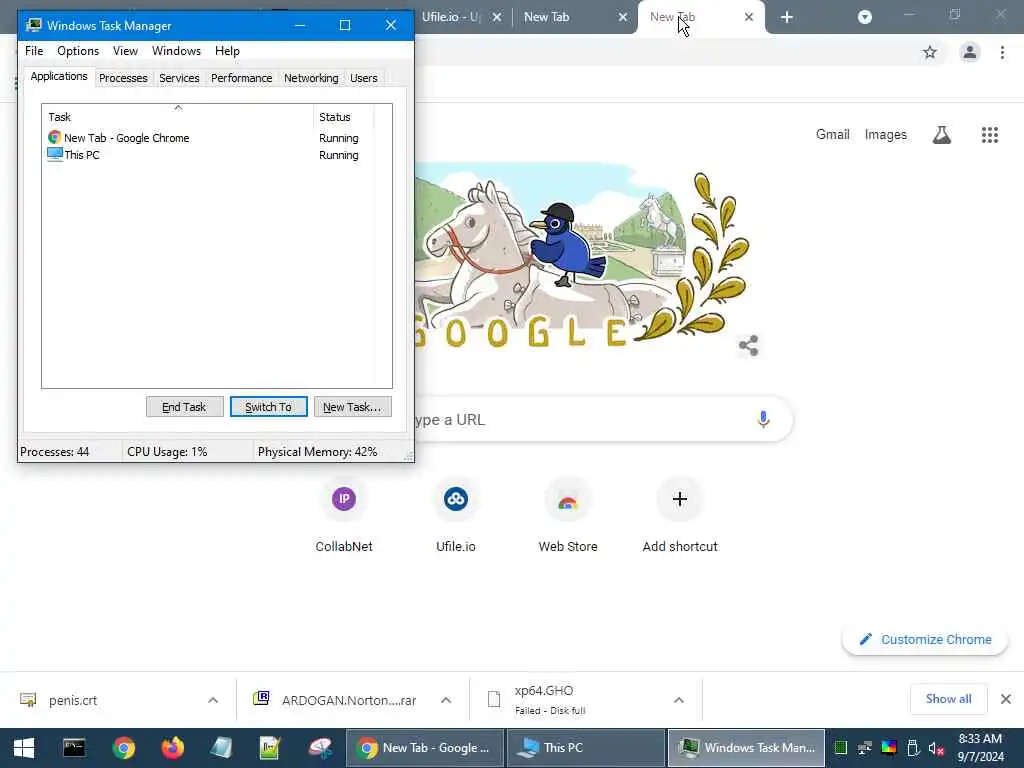
Task: Share the Google Doodle
Action: point(748,345)
